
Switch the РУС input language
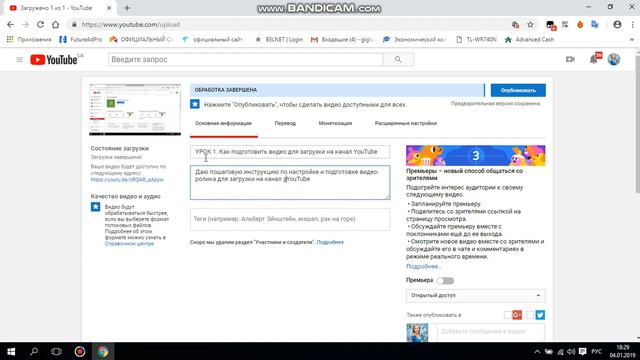coord(596,351)
